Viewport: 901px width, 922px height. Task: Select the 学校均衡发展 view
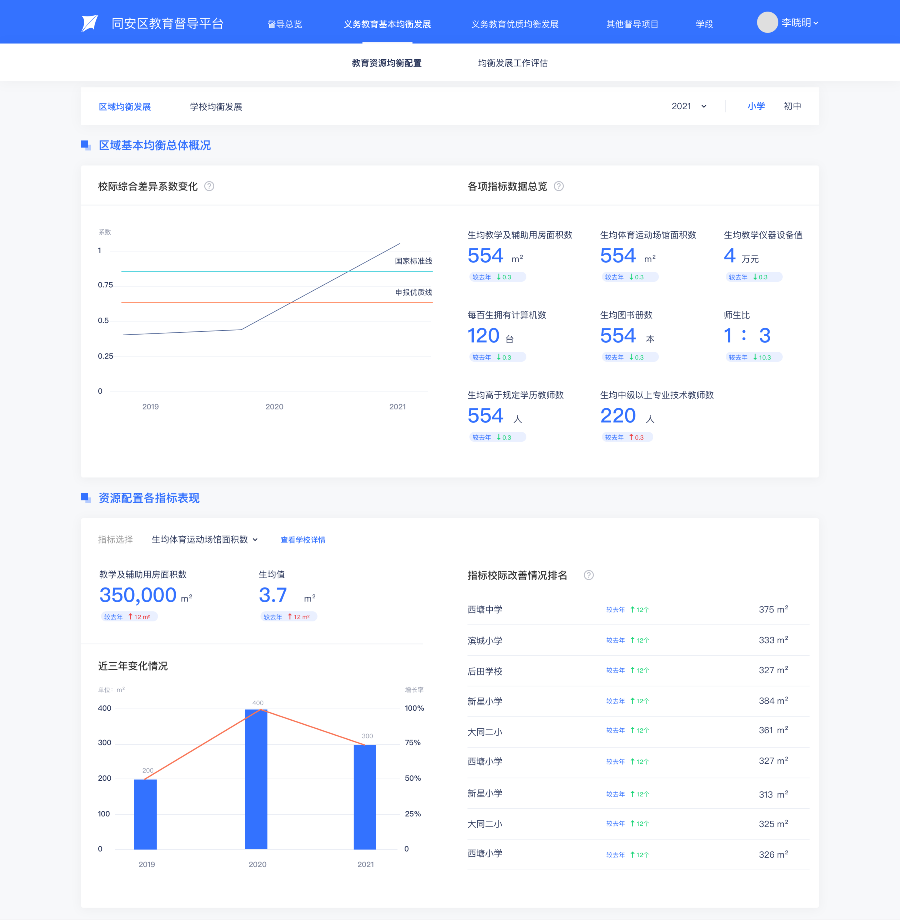pyautogui.click(x=216, y=107)
